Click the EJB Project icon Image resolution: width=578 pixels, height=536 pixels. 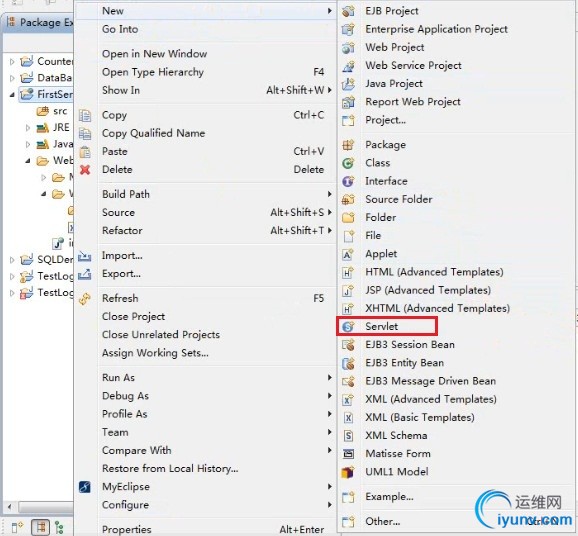pos(348,11)
